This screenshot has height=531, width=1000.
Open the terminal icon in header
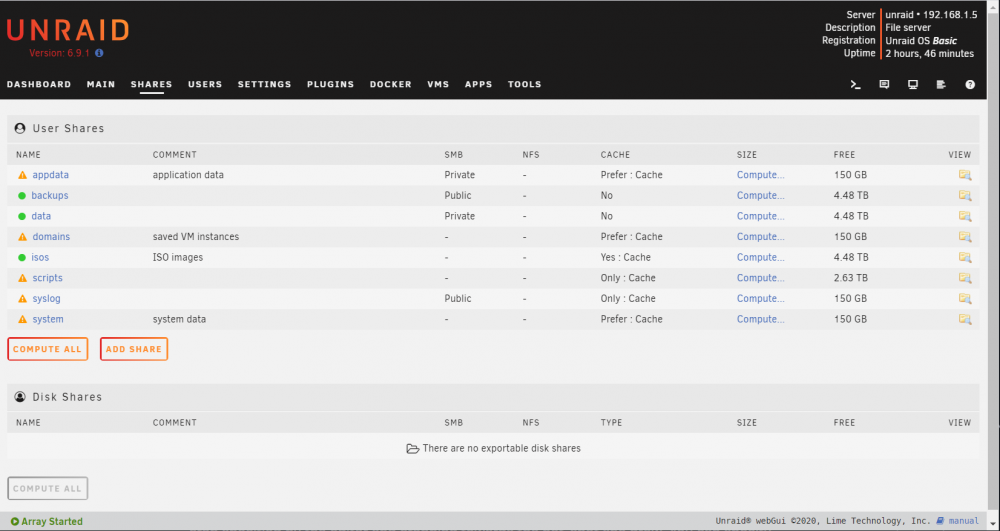856,84
